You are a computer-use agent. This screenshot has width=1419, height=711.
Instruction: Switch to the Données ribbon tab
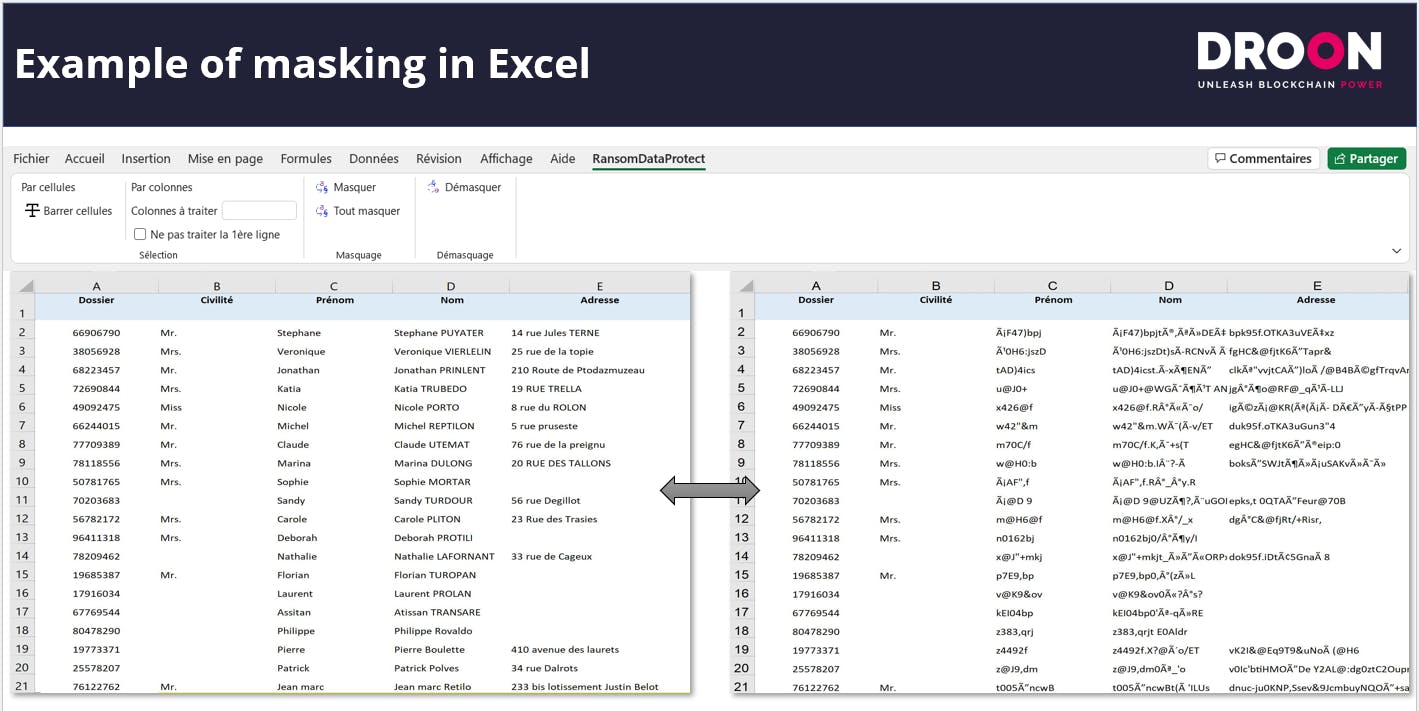pyautogui.click(x=373, y=159)
